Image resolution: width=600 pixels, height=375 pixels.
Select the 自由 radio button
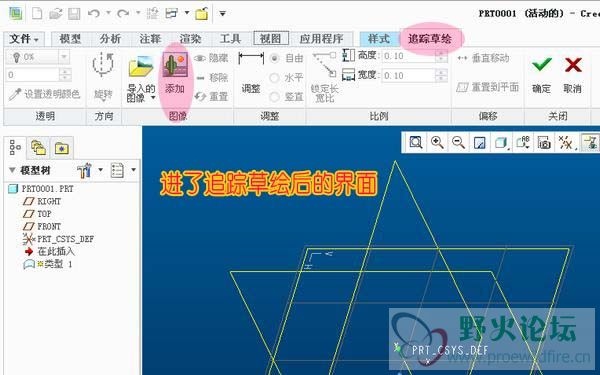tap(274, 58)
